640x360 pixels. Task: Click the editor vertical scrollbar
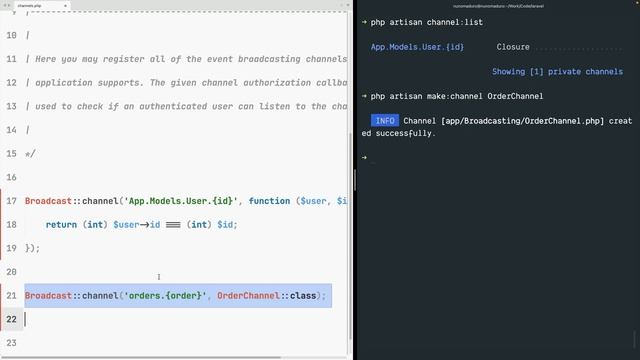pyautogui.click(x=350, y=237)
